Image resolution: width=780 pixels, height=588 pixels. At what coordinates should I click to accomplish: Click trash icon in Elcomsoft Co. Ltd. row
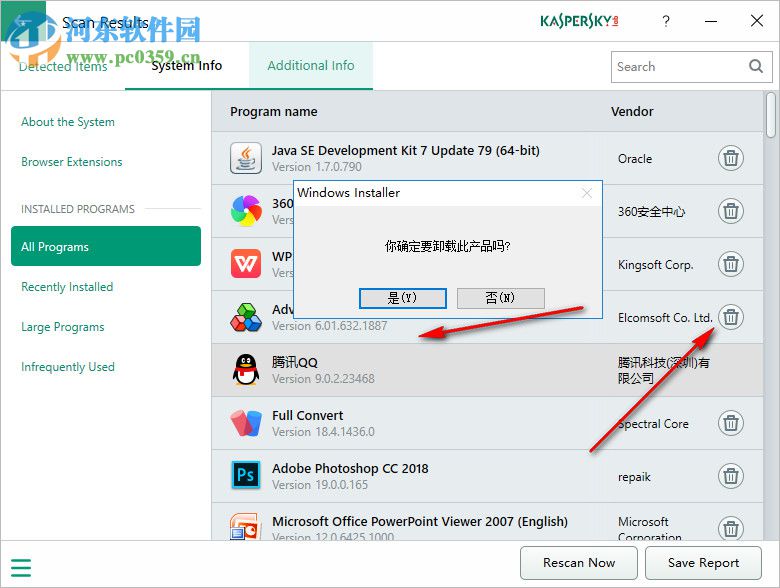click(730, 317)
